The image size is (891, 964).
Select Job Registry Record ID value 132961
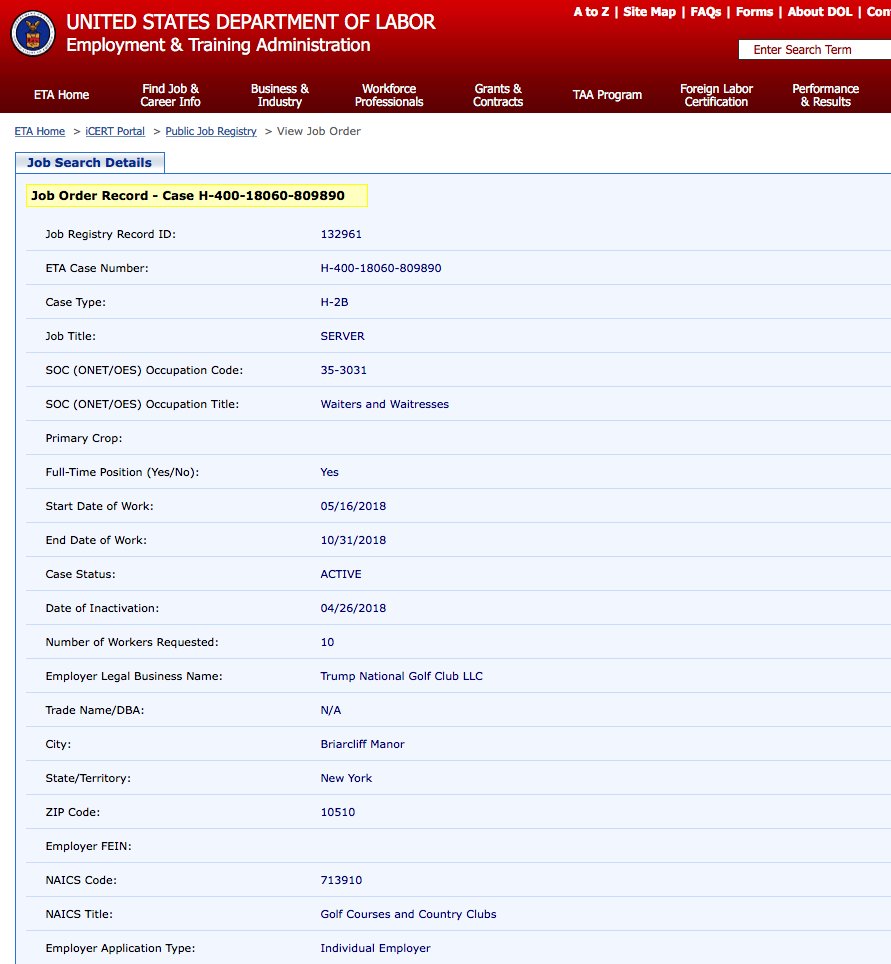coord(341,234)
